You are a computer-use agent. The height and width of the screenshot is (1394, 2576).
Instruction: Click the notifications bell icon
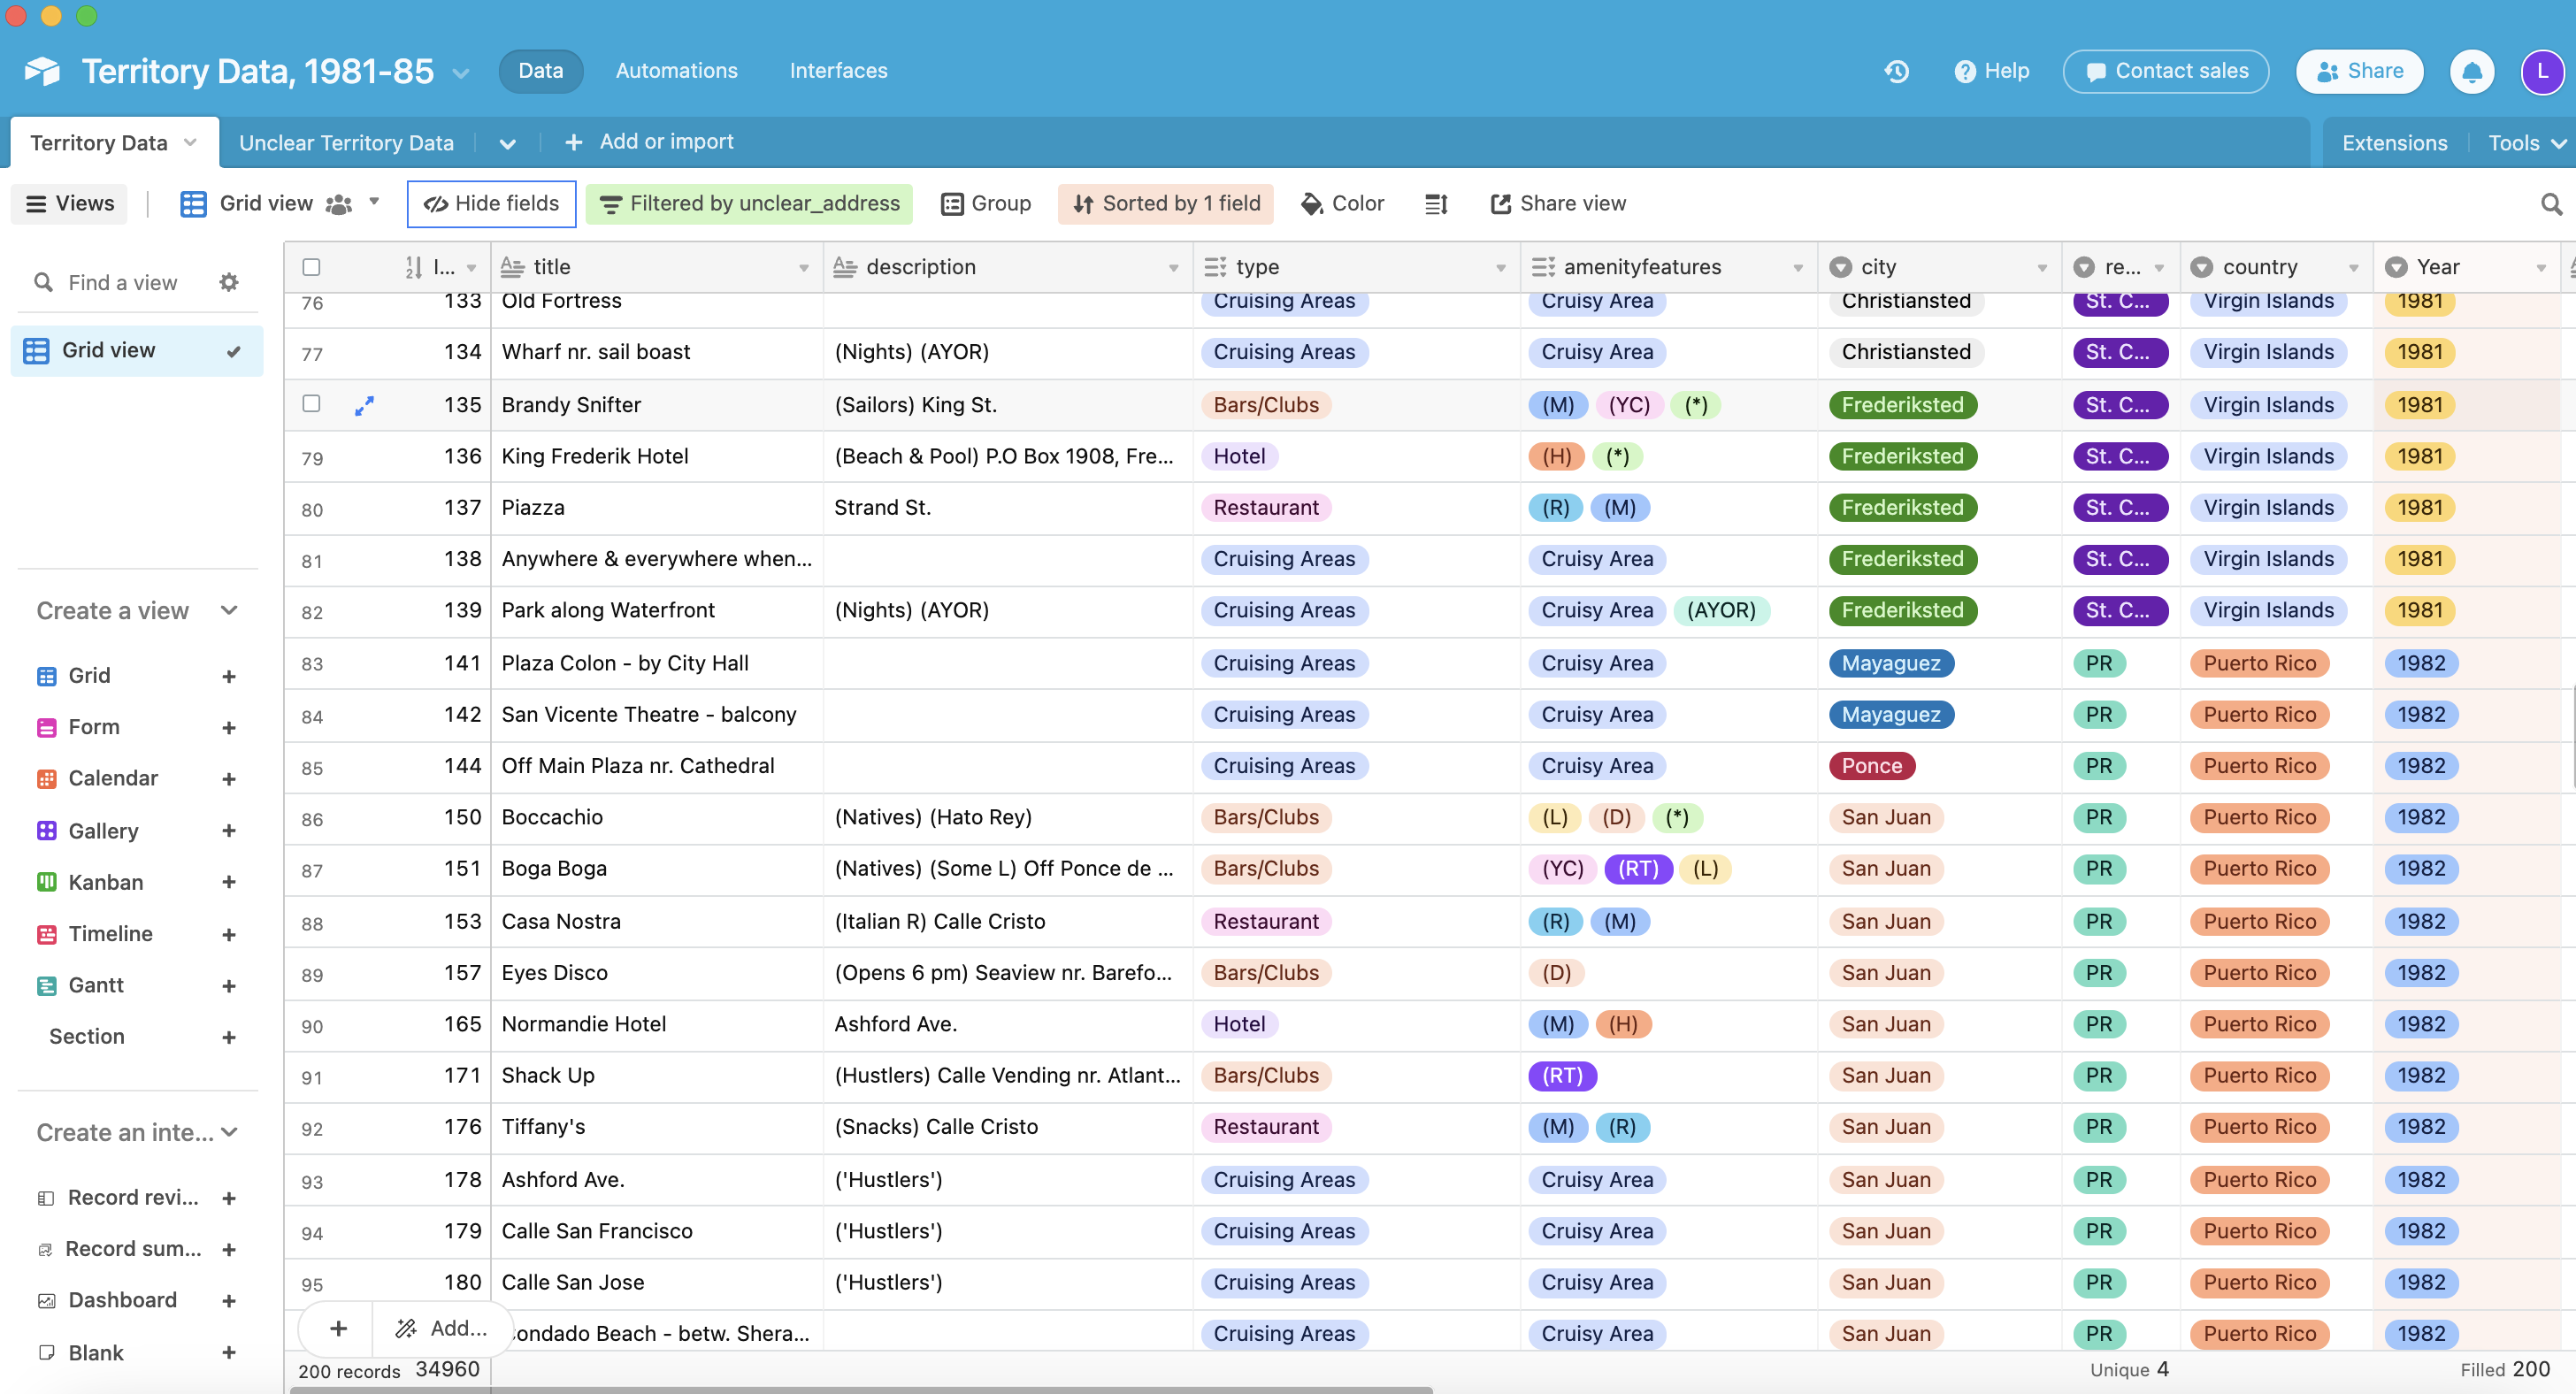point(2471,71)
